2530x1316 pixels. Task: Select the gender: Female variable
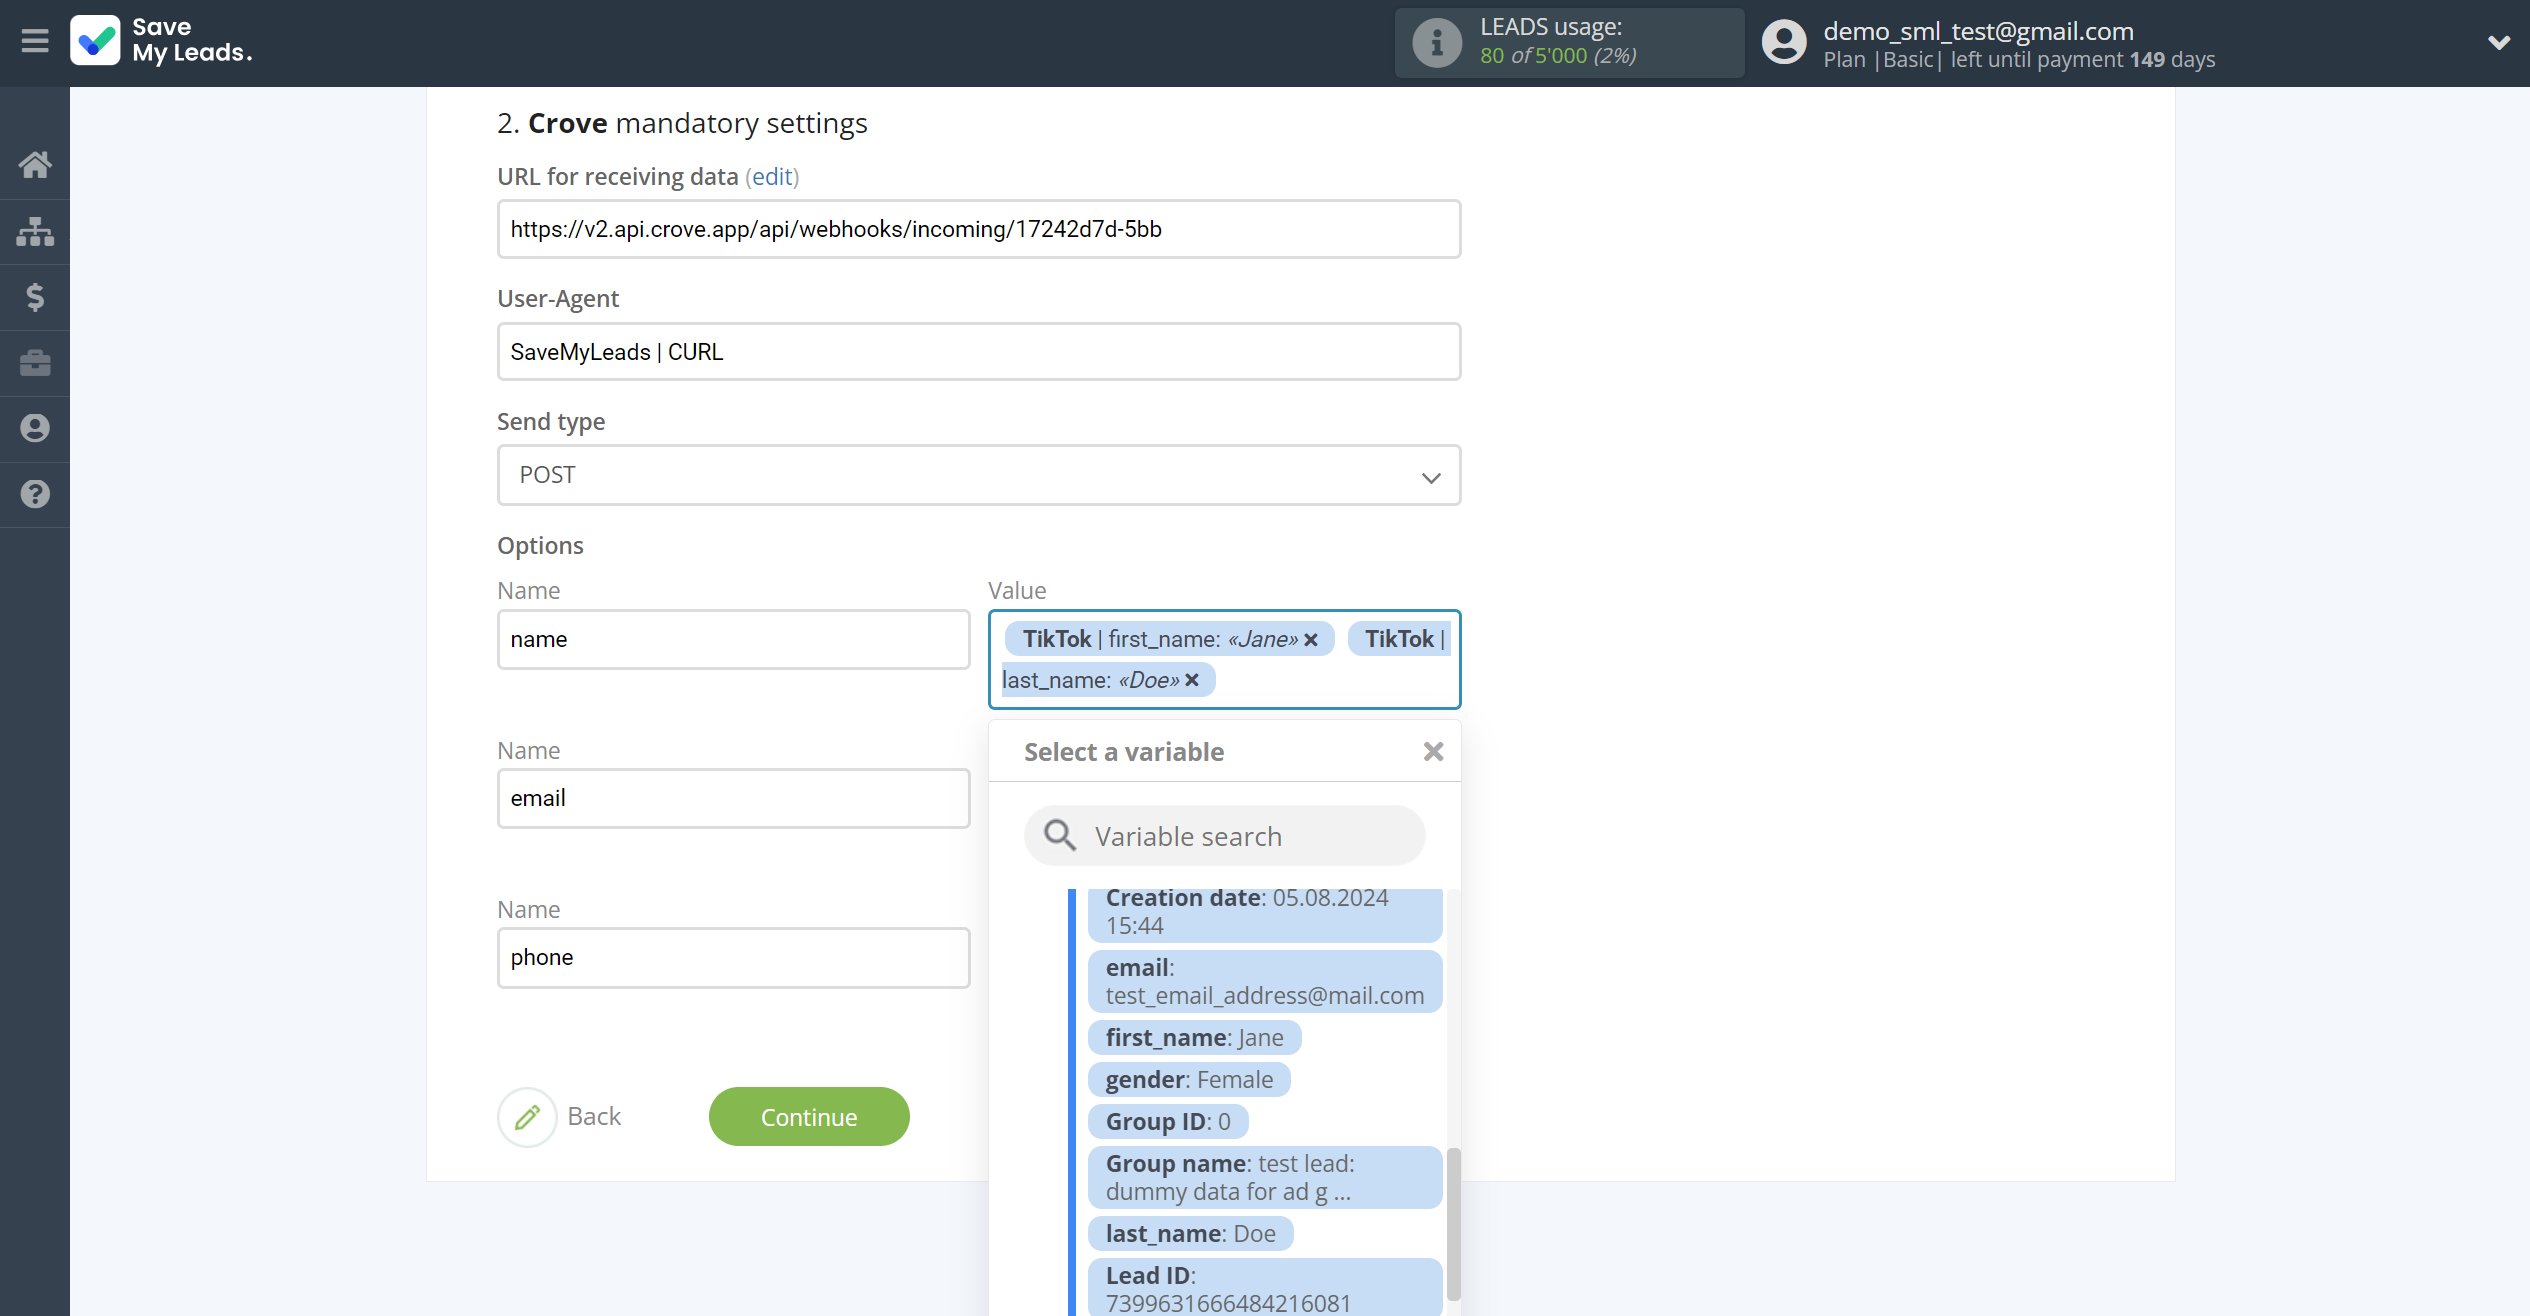pyautogui.click(x=1189, y=1080)
